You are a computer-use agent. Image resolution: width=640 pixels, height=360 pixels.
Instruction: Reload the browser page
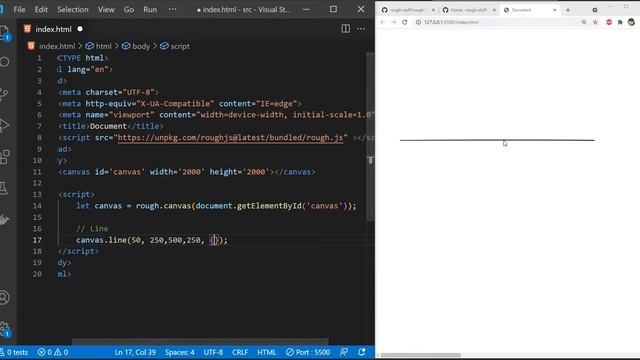click(x=405, y=22)
